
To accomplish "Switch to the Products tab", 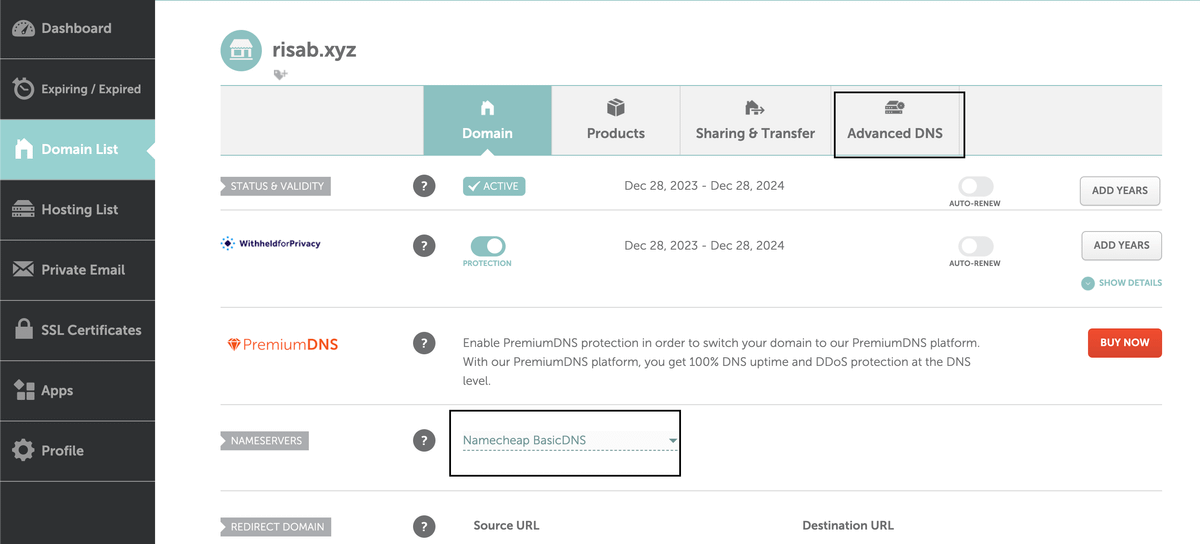I will [616, 120].
